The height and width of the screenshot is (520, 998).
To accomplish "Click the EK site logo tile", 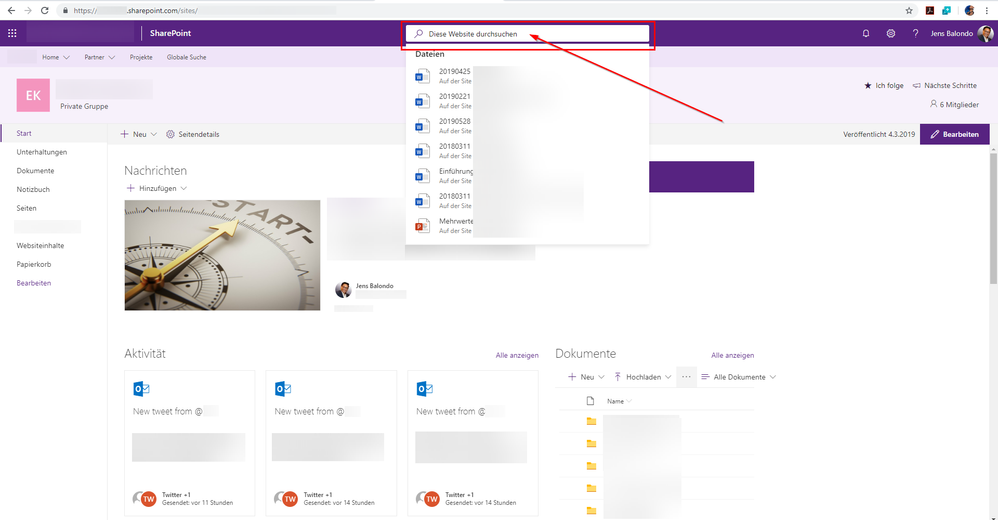I will tap(33, 95).
